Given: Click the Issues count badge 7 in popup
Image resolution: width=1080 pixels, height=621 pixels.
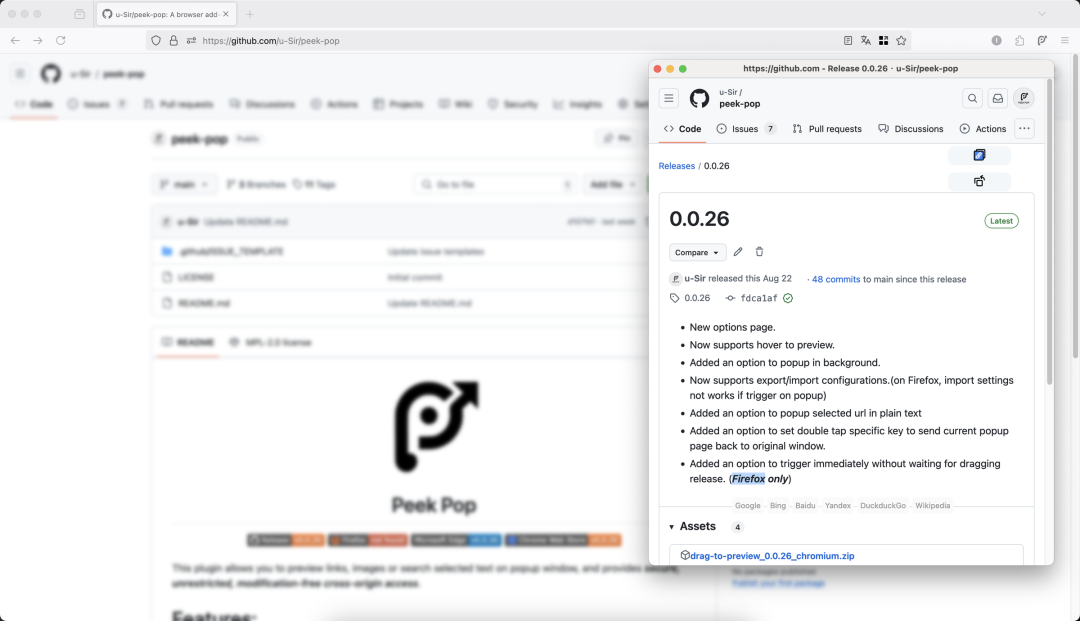Looking at the screenshot, I should coord(770,129).
